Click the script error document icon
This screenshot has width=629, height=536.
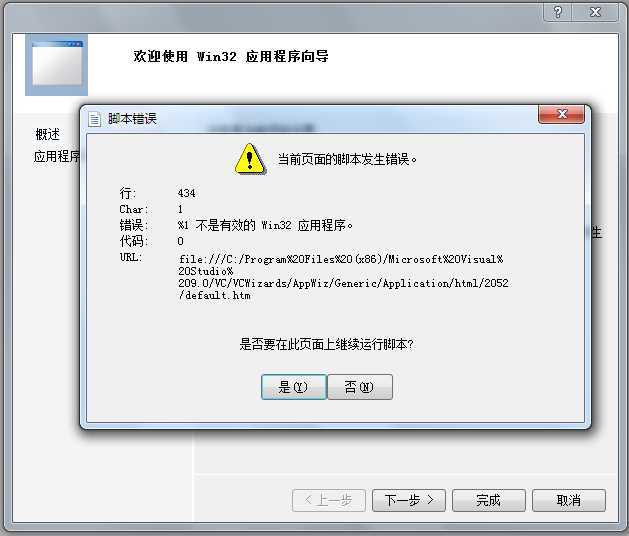(95, 119)
